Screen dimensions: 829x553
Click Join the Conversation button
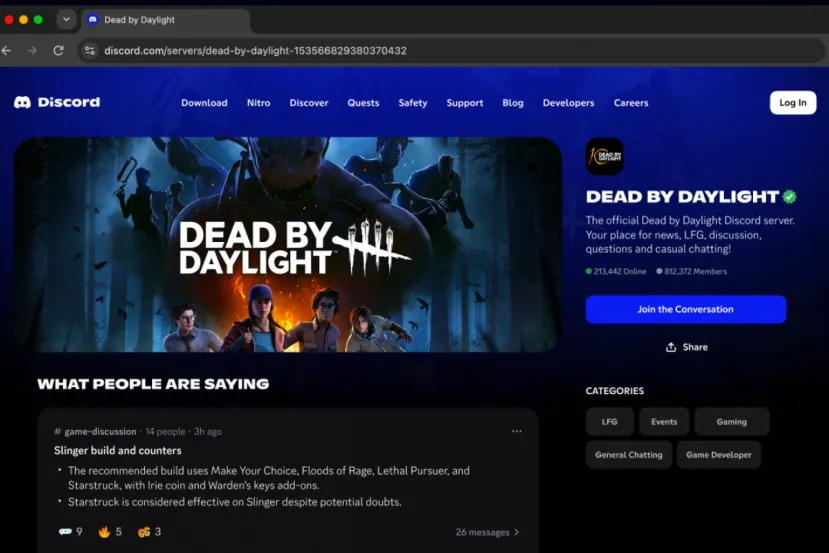click(686, 309)
